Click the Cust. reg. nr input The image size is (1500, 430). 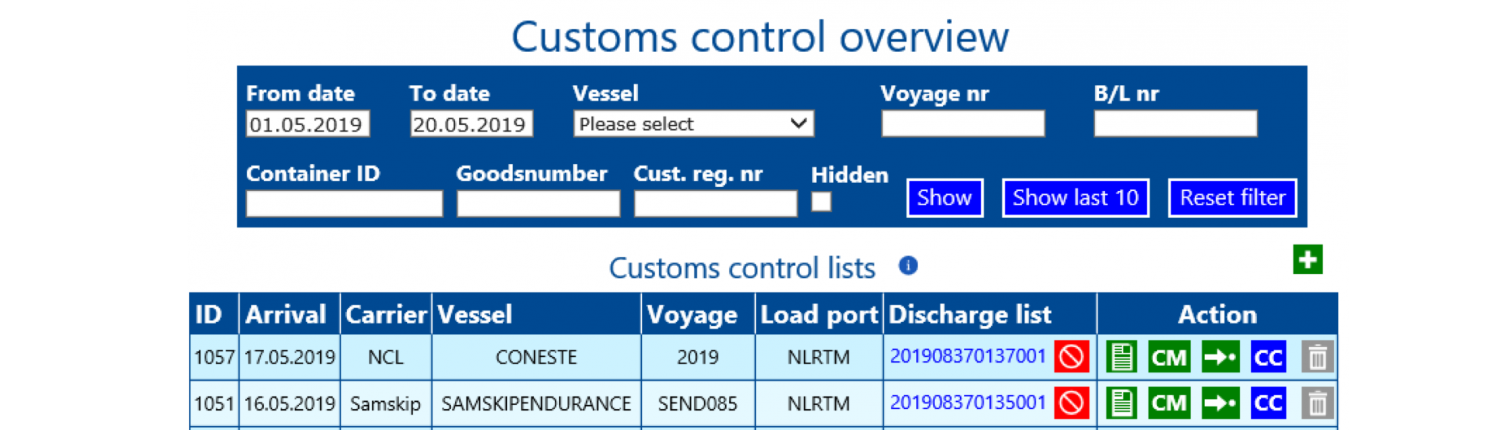point(716,204)
